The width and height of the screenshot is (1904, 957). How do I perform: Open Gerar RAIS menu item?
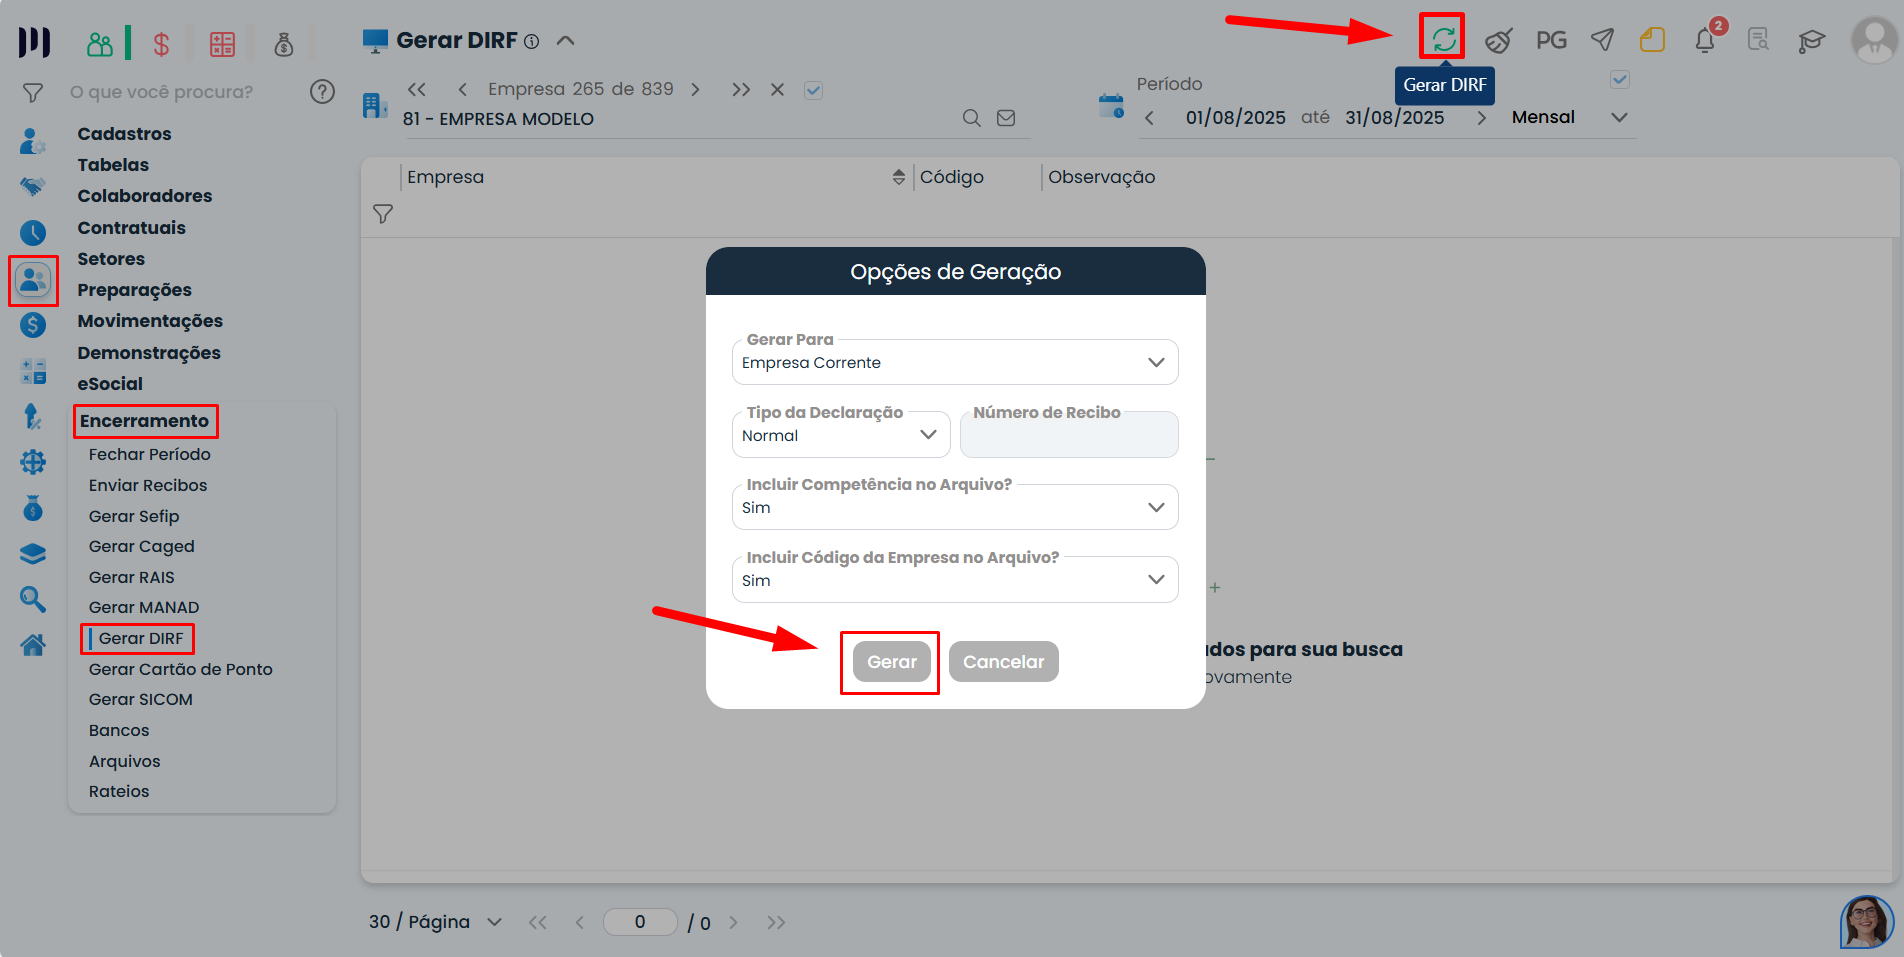131,577
